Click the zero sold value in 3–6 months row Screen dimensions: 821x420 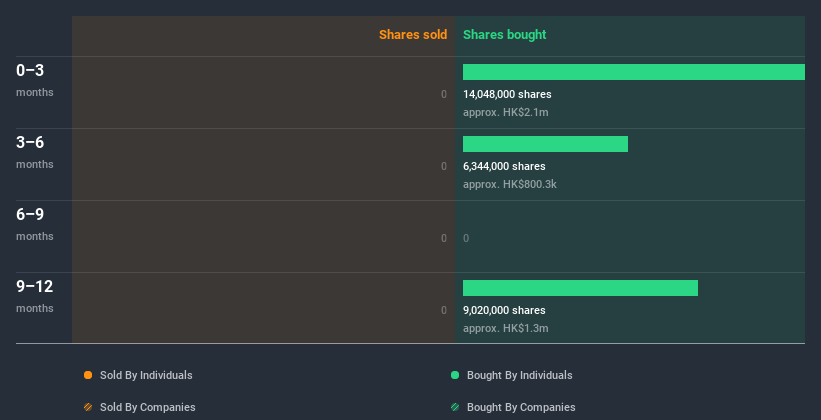[x=444, y=166]
